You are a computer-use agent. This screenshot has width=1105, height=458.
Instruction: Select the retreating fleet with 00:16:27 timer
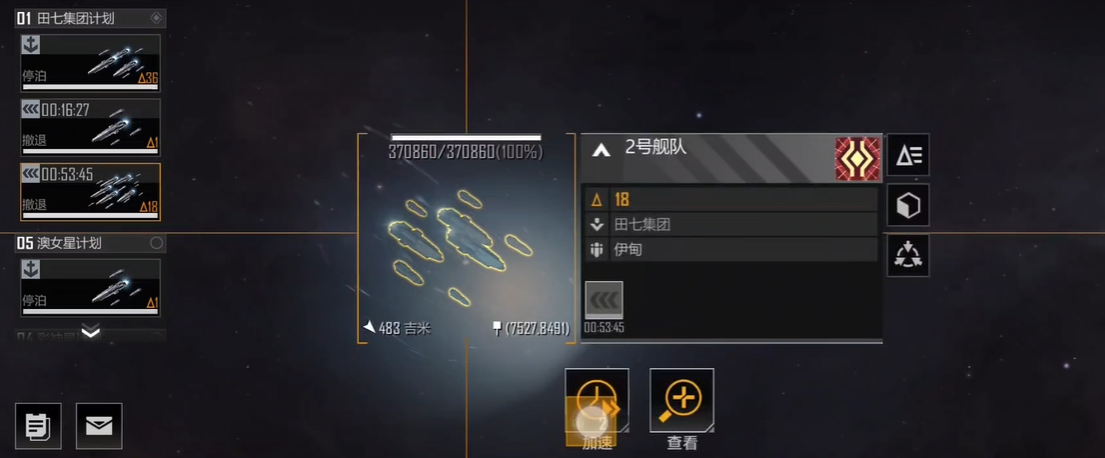(x=90, y=128)
